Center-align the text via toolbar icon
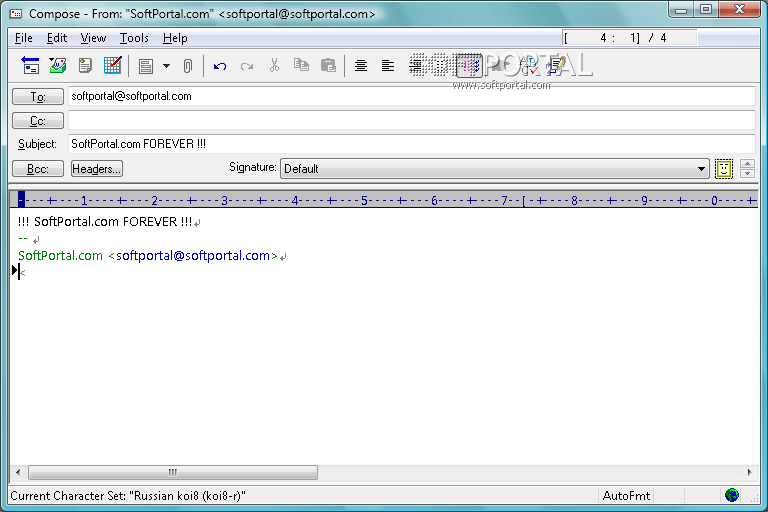This screenshot has height=512, width=768. pos(361,66)
